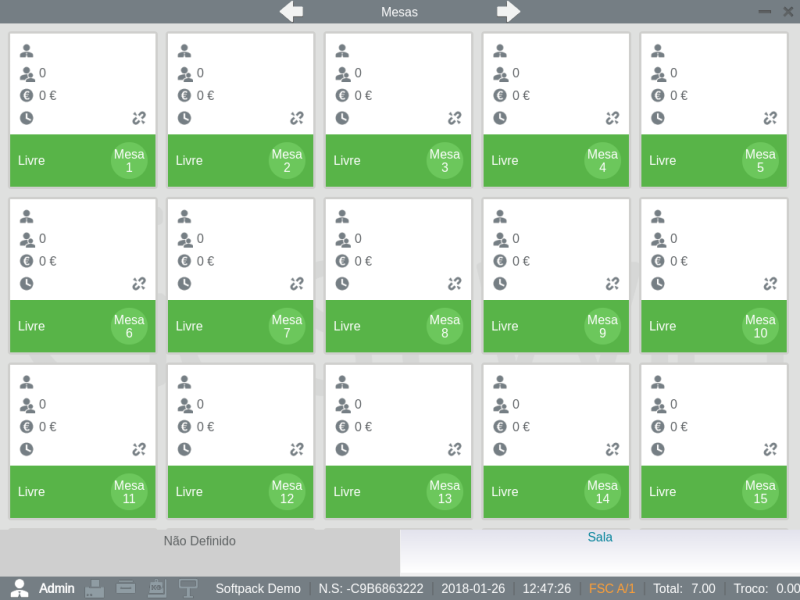Viewport: 800px width, 600px height.
Task: Click the customer display icon in status bar
Action: coord(188,588)
